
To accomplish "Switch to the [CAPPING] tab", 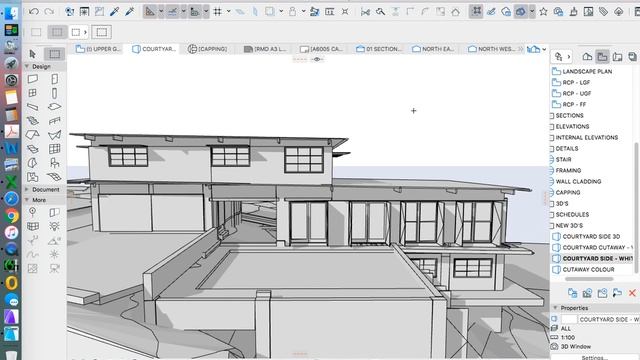I will (x=208, y=49).
